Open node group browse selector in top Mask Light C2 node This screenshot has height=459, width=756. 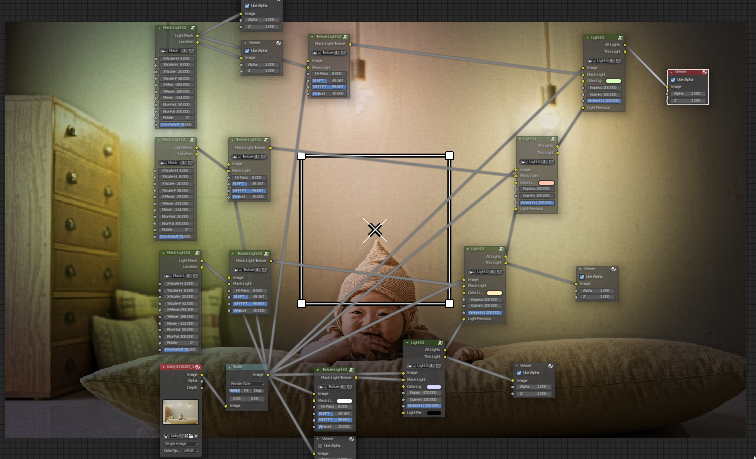click(164, 51)
